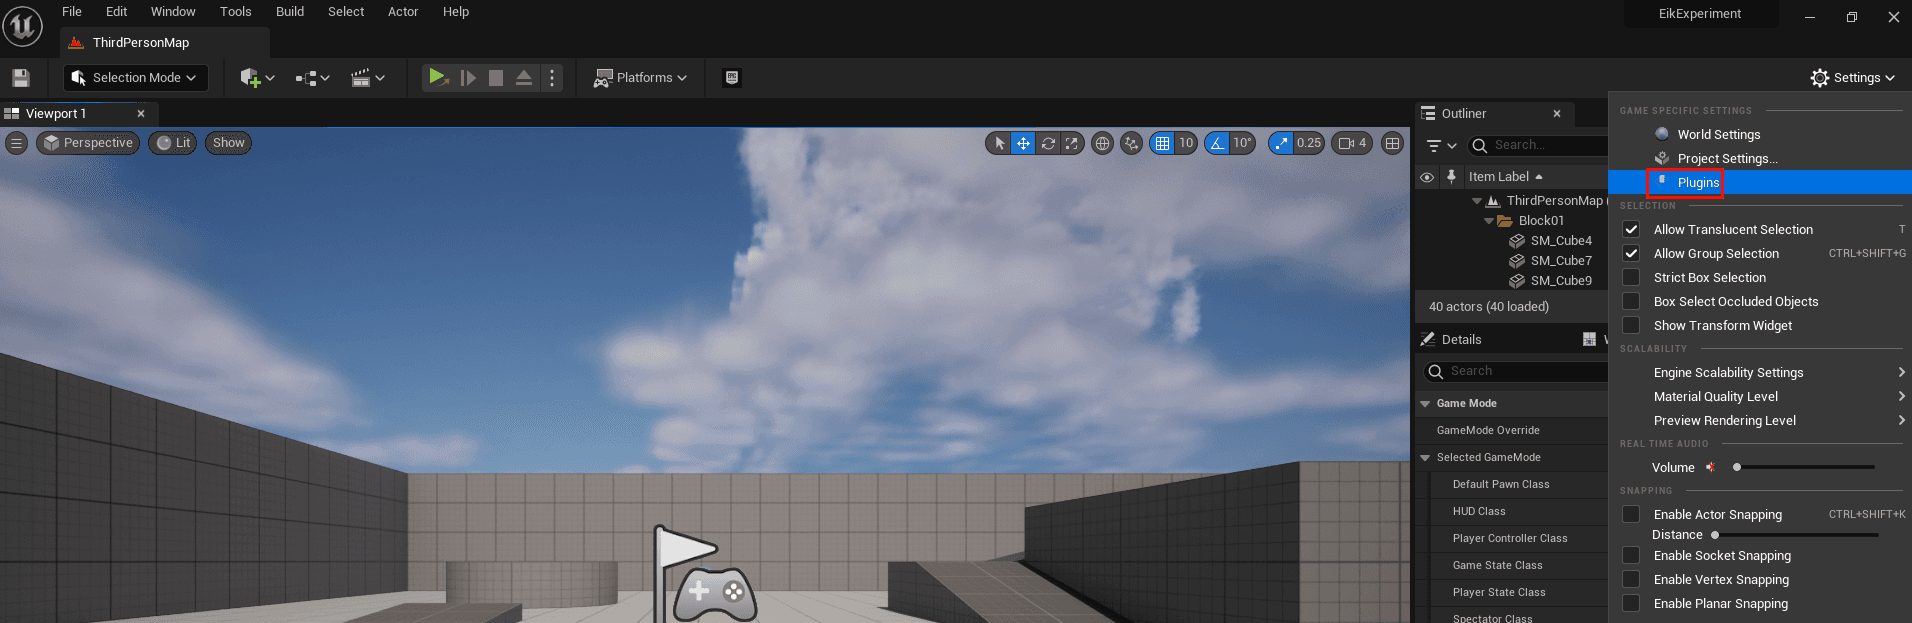The width and height of the screenshot is (1912, 623).
Task: Expand Material Quality Level submenu
Action: 1760,396
